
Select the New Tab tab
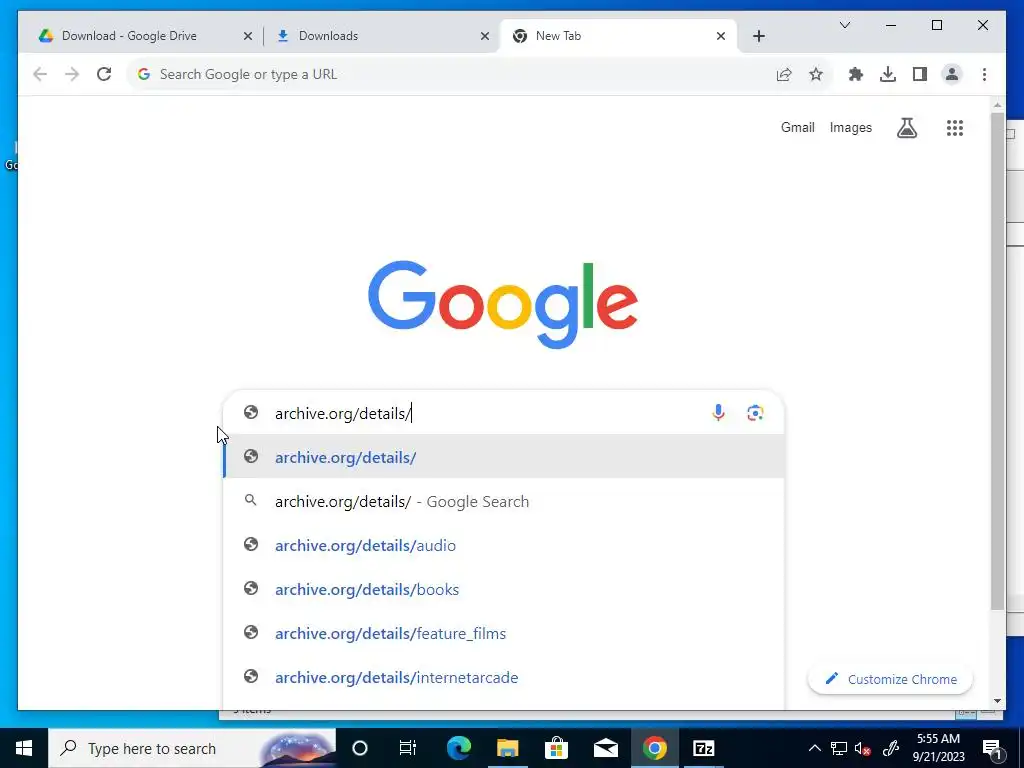coord(617,36)
